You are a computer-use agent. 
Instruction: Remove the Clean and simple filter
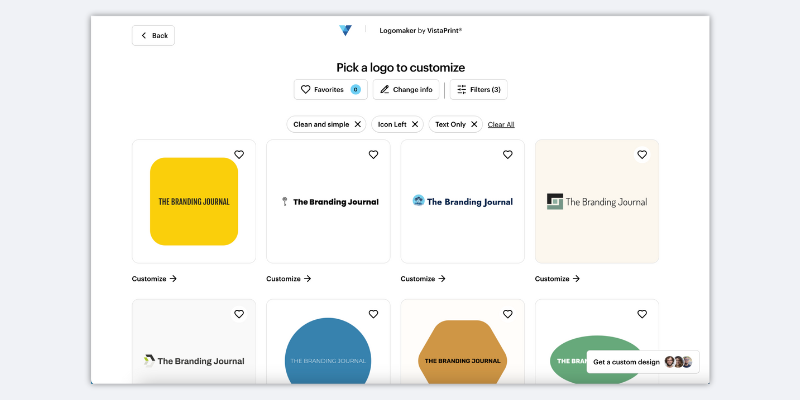coord(357,125)
